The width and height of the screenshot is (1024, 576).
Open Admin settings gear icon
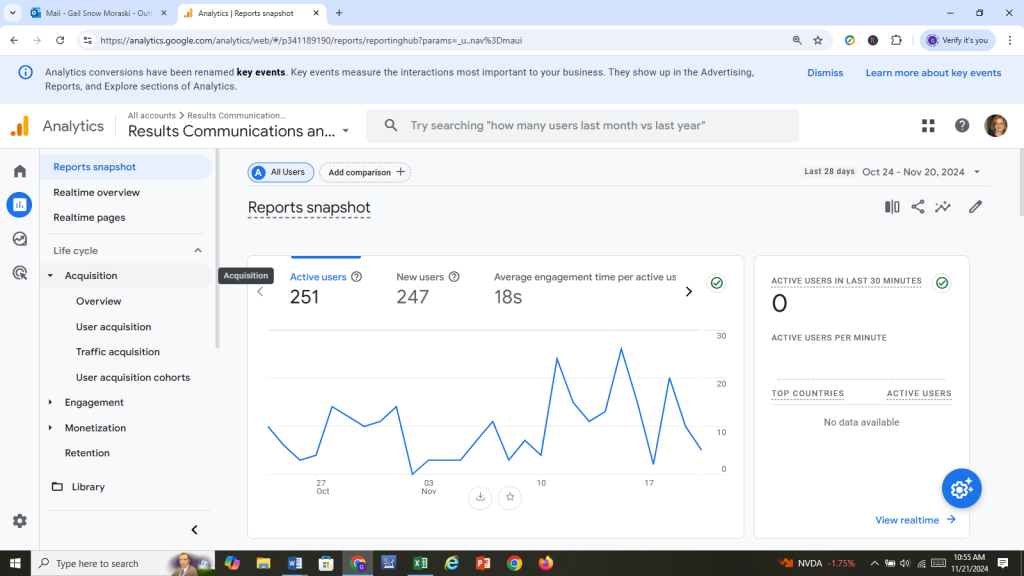pyautogui.click(x=20, y=520)
